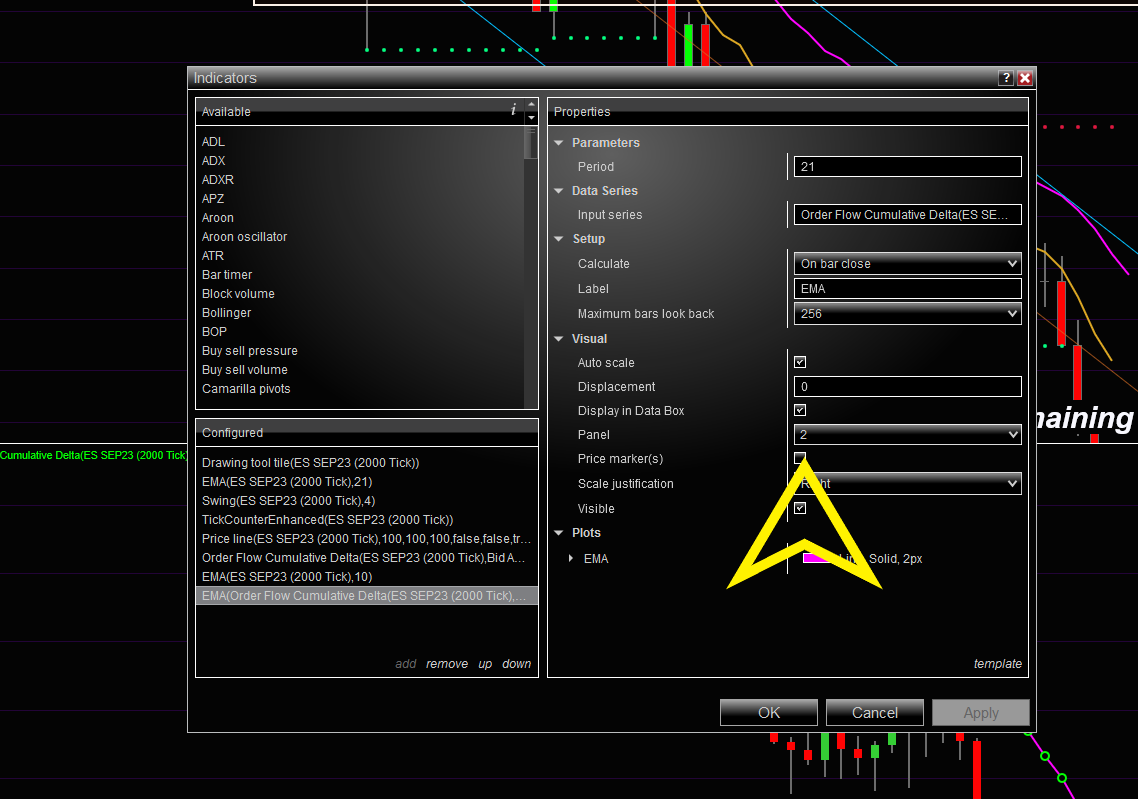Select Aroon indicator
Screen dimensions: 1138x799
pos(218,218)
